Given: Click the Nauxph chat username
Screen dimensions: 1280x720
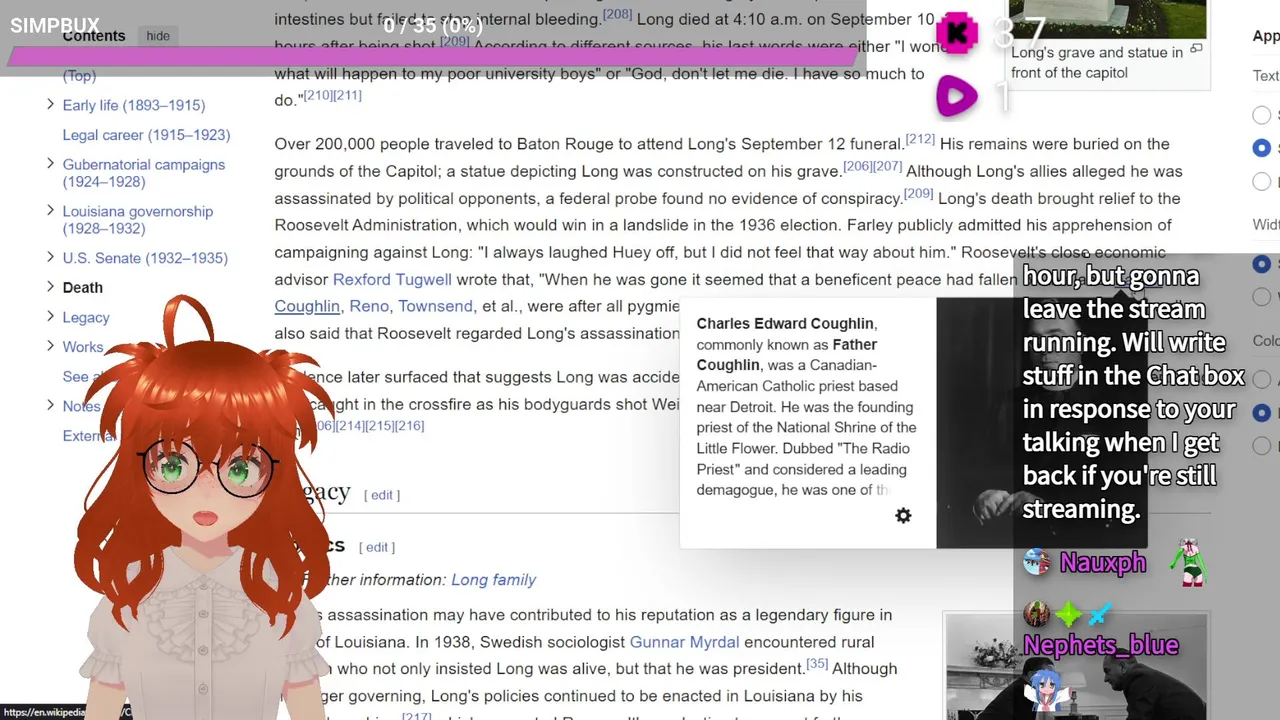Looking at the screenshot, I should coord(1103,563).
